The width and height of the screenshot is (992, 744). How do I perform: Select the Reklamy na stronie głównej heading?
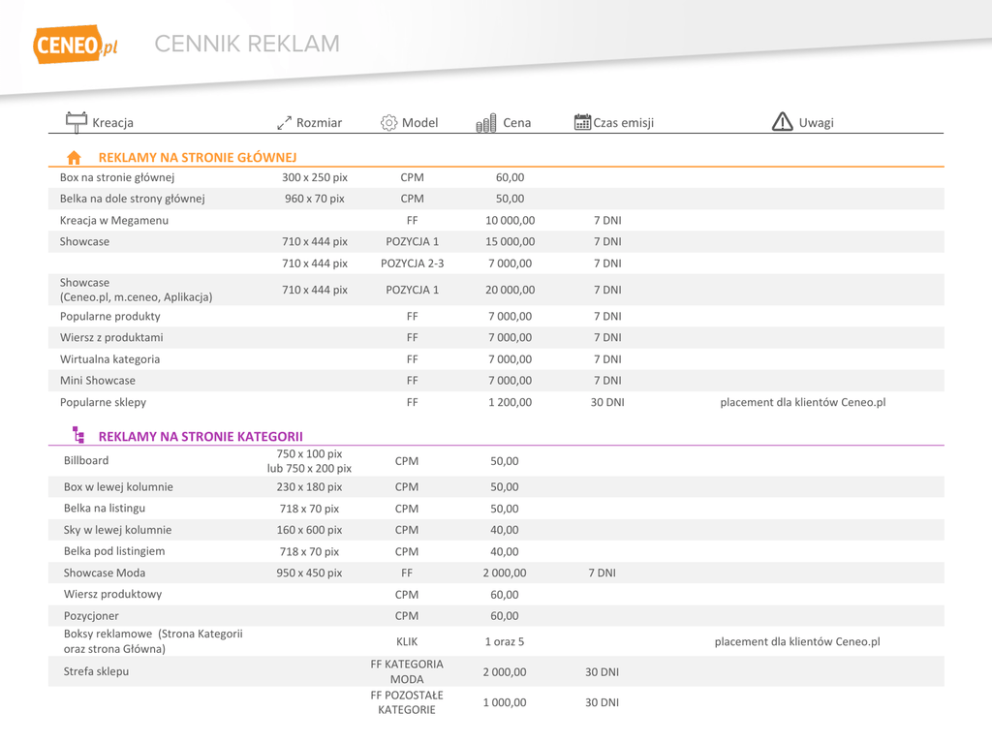(x=197, y=158)
